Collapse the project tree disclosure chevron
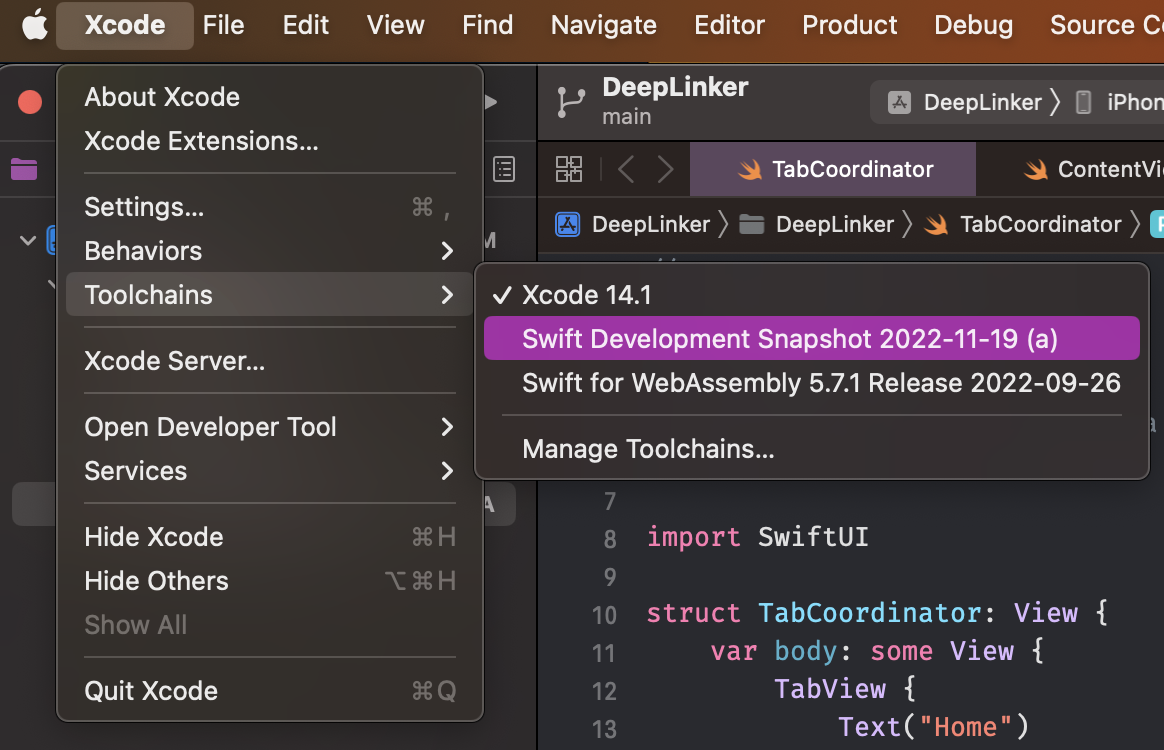Viewport: 1164px width, 750px height. click(x=27, y=241)
